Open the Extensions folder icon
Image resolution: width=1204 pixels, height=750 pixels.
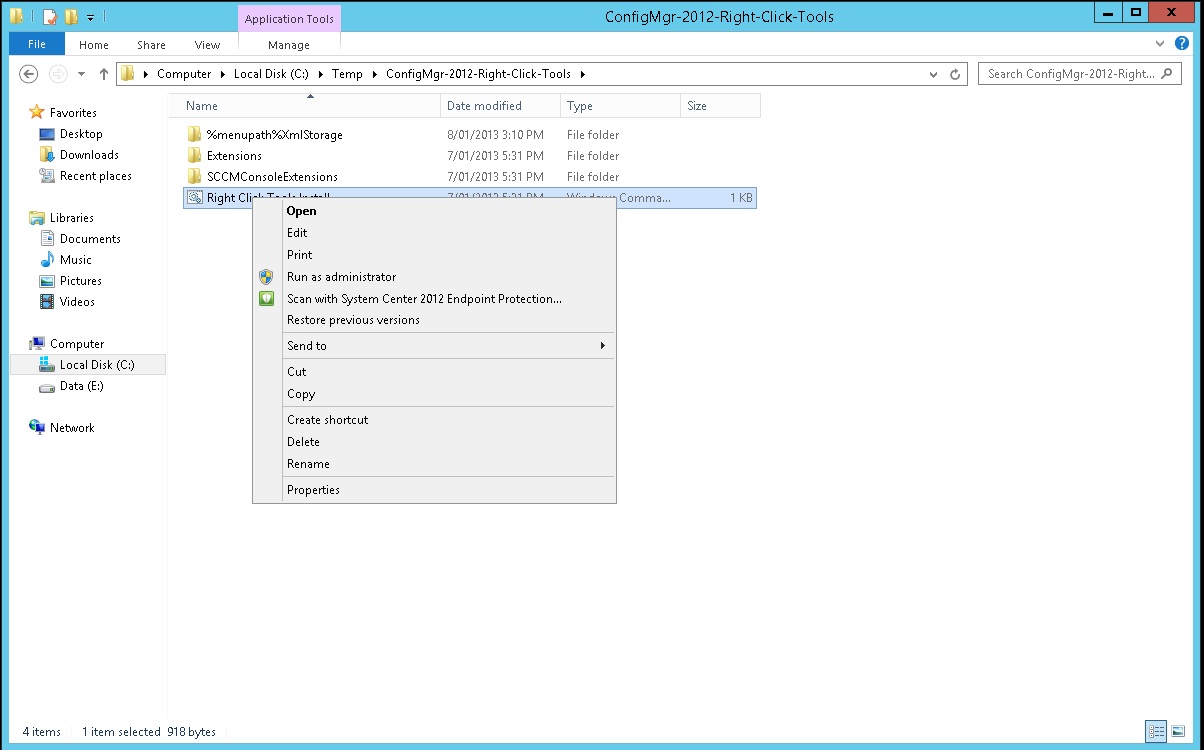[195, 156]
